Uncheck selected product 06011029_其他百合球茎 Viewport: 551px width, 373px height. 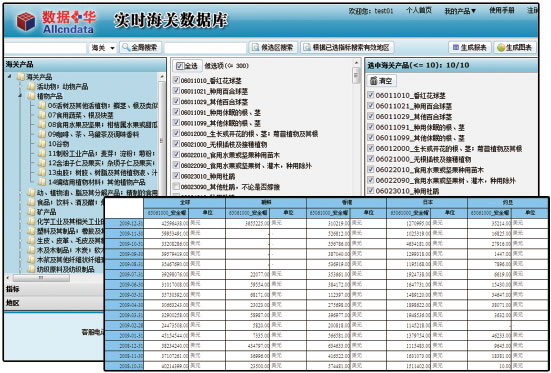tap(370, 116)
